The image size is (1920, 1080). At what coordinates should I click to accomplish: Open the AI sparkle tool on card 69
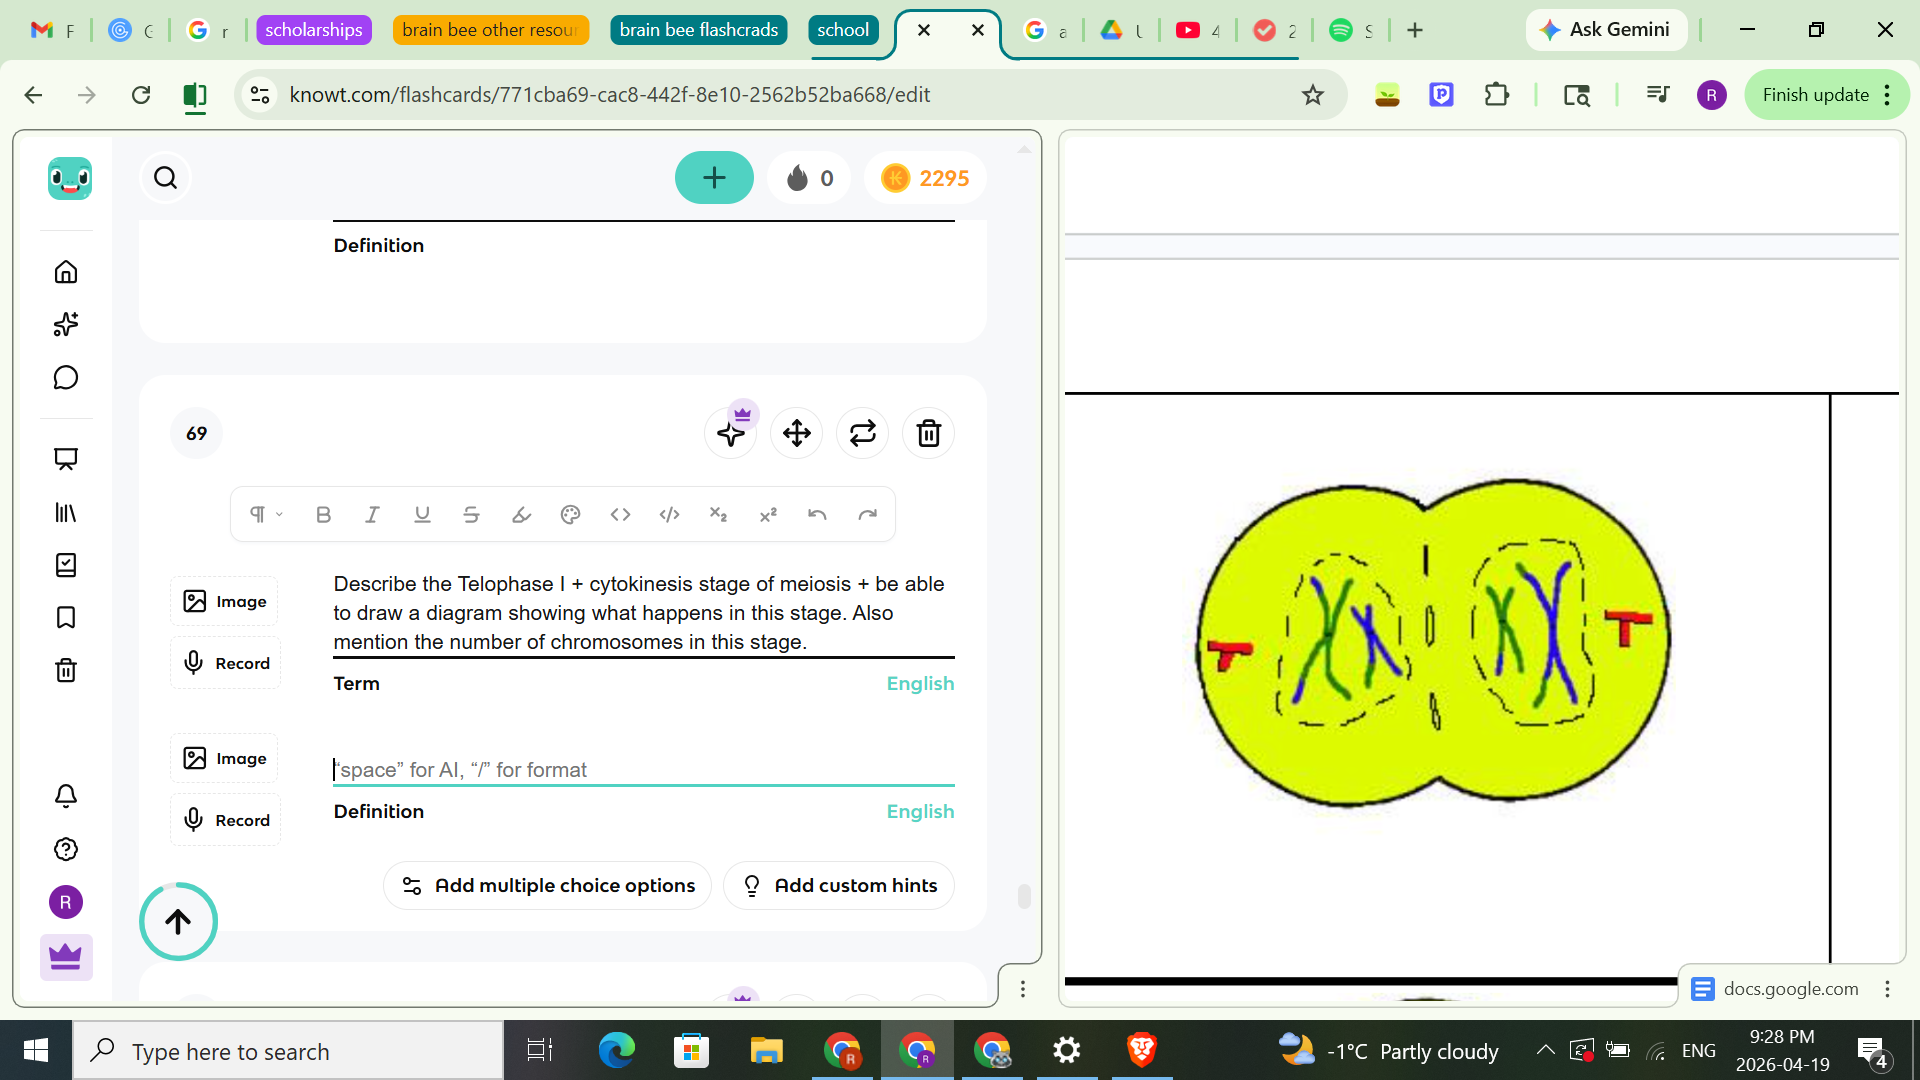(730, 433)
